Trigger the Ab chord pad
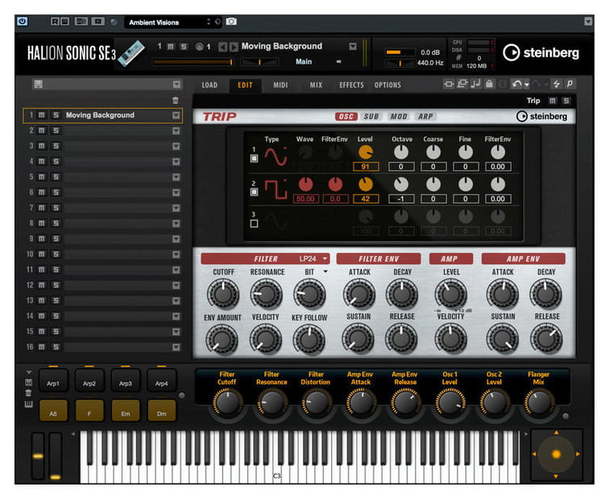 pos(53,412)
